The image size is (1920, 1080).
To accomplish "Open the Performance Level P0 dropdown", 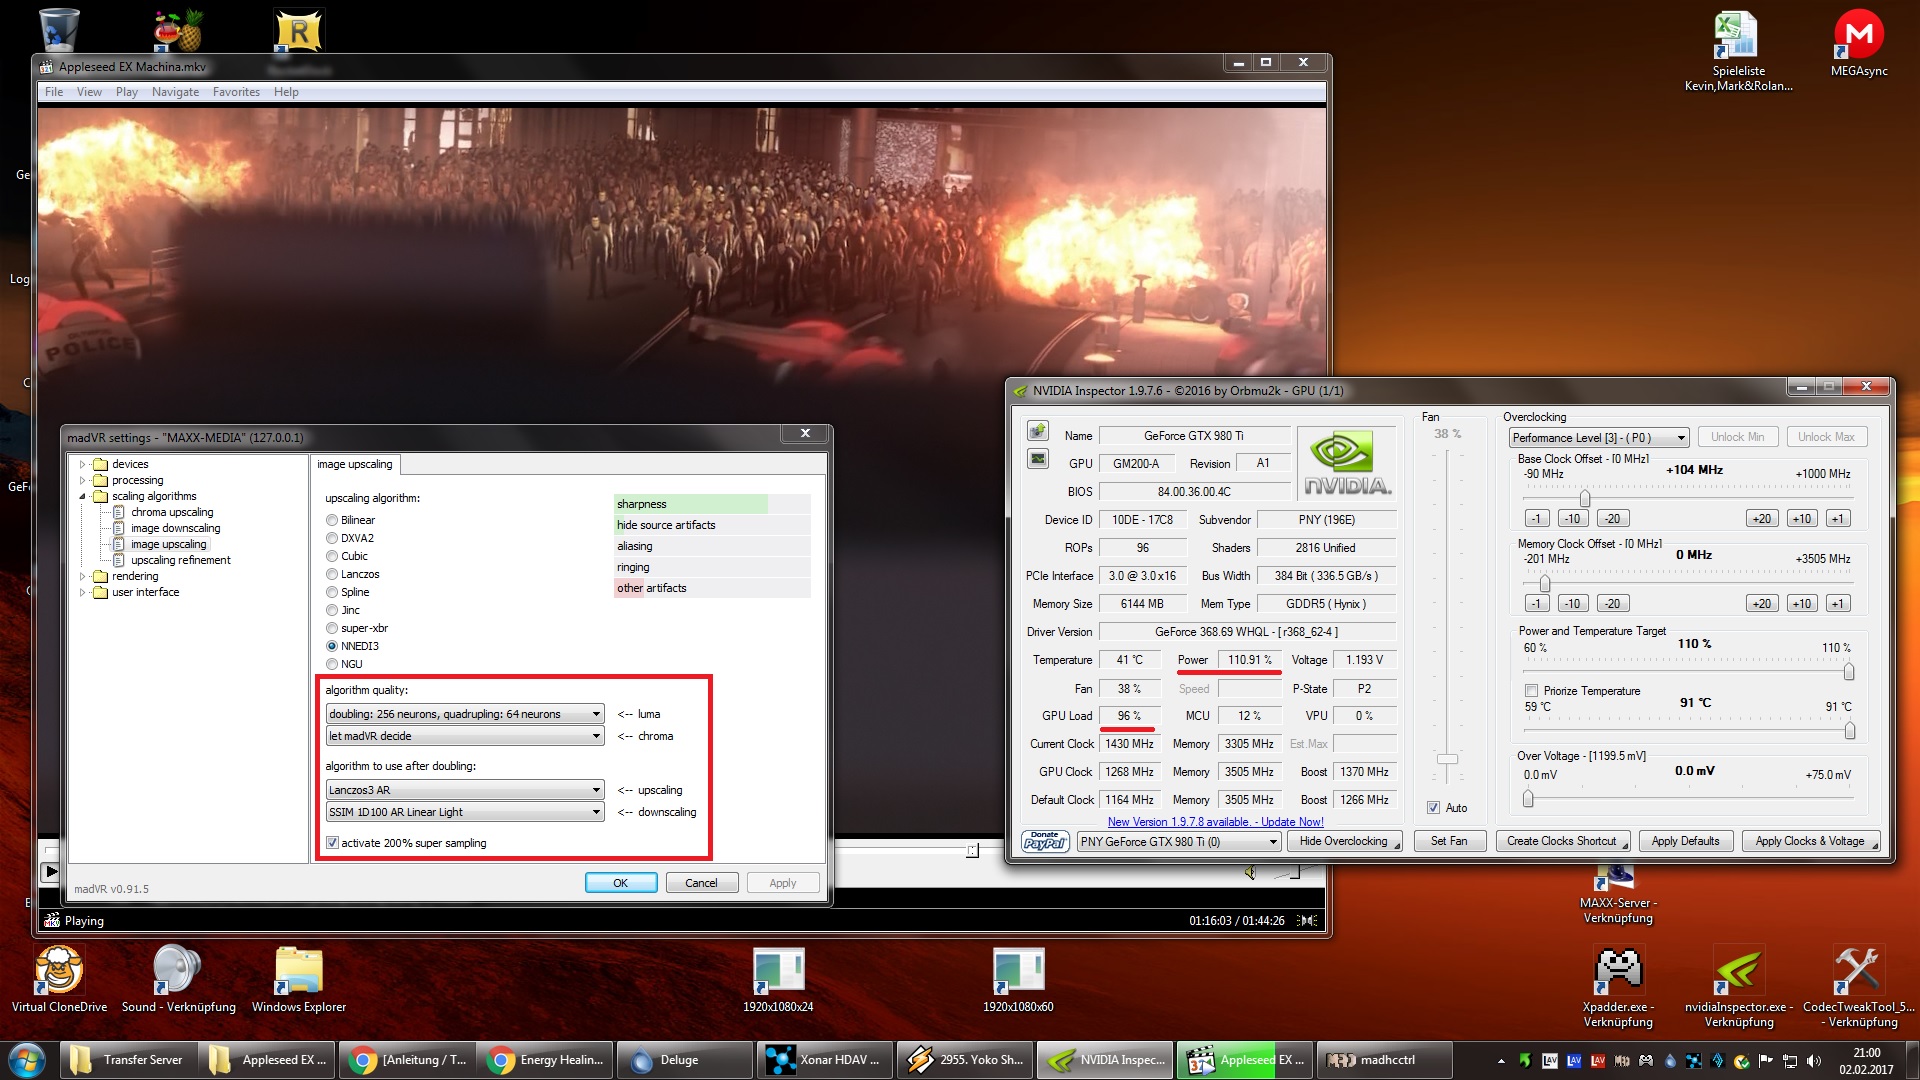I will [x=1598, y=437].
